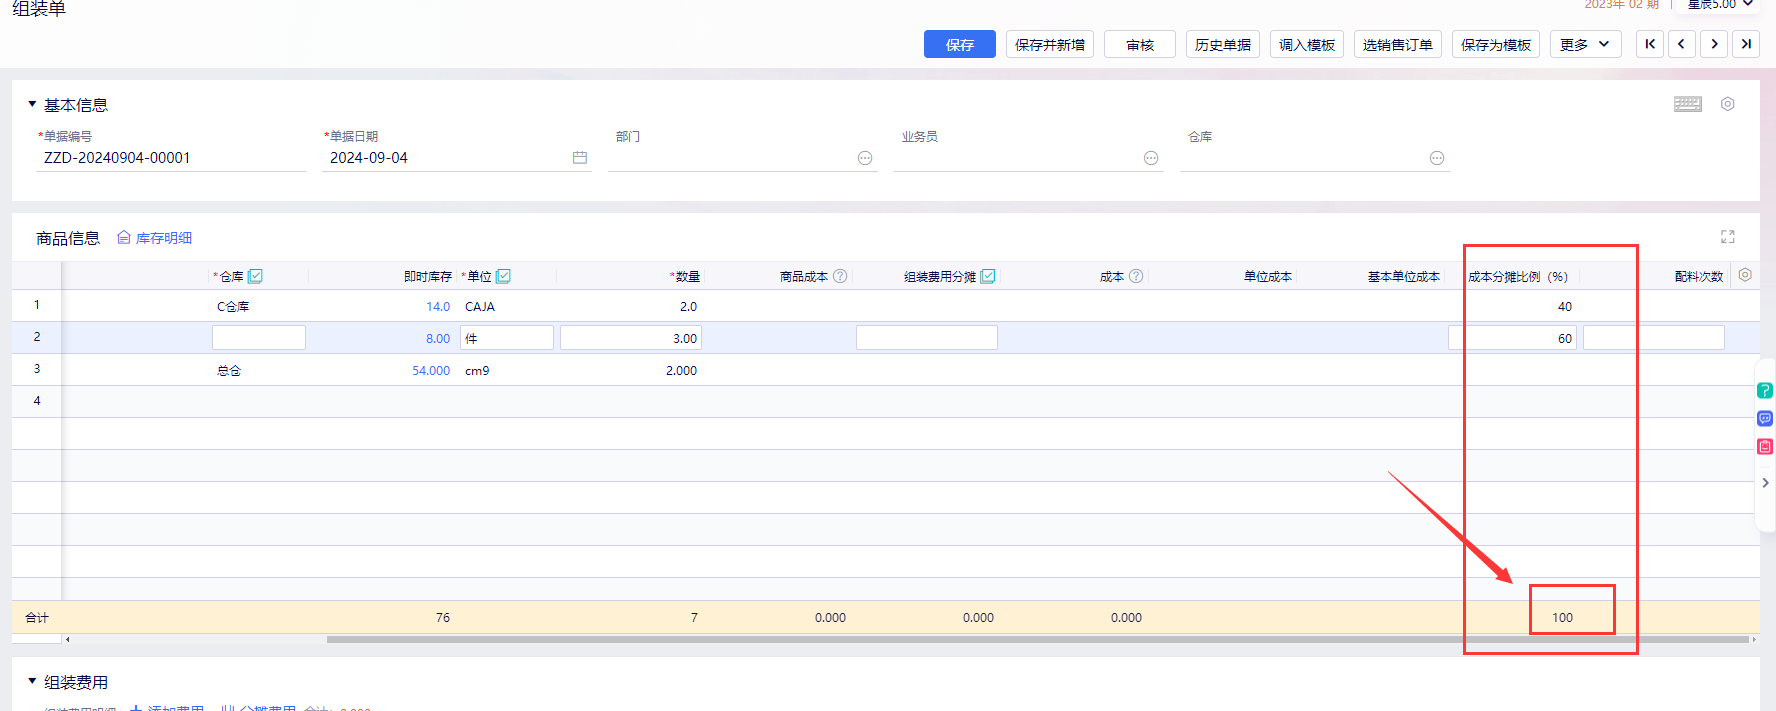Open 历史单据

click(x=1223, y=44)
